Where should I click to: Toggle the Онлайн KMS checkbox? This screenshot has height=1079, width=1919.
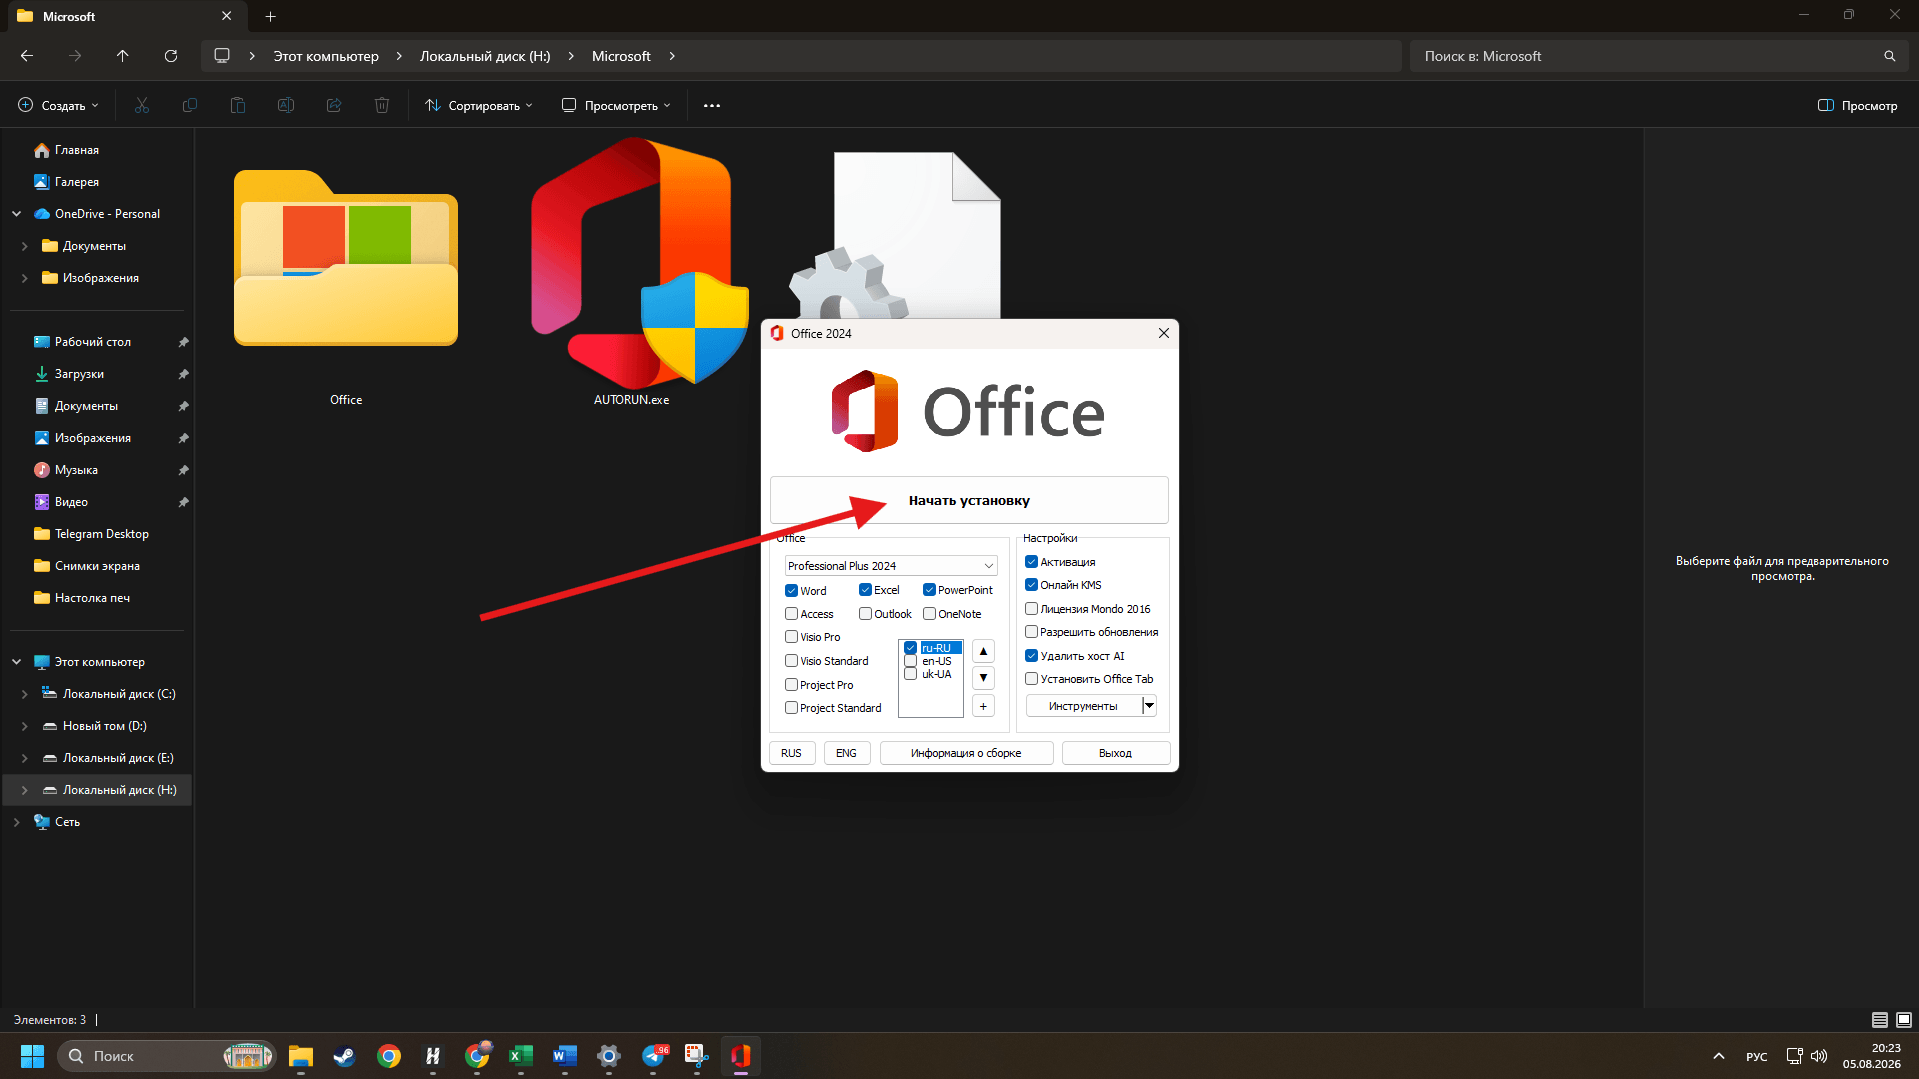(1031, 585)
